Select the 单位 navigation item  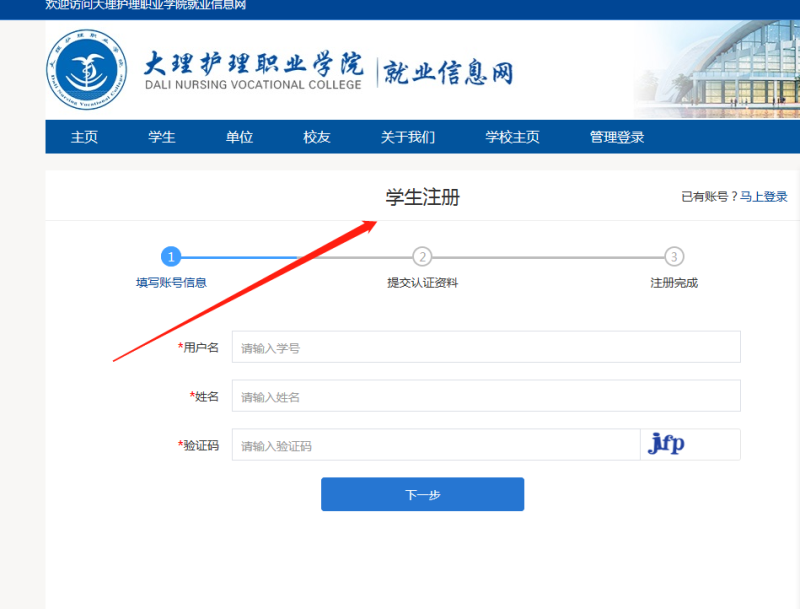pos(239,137)
